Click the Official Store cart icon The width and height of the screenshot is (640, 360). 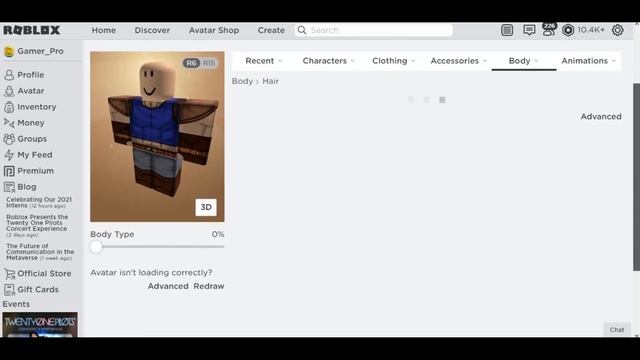(x=9, y=273)
